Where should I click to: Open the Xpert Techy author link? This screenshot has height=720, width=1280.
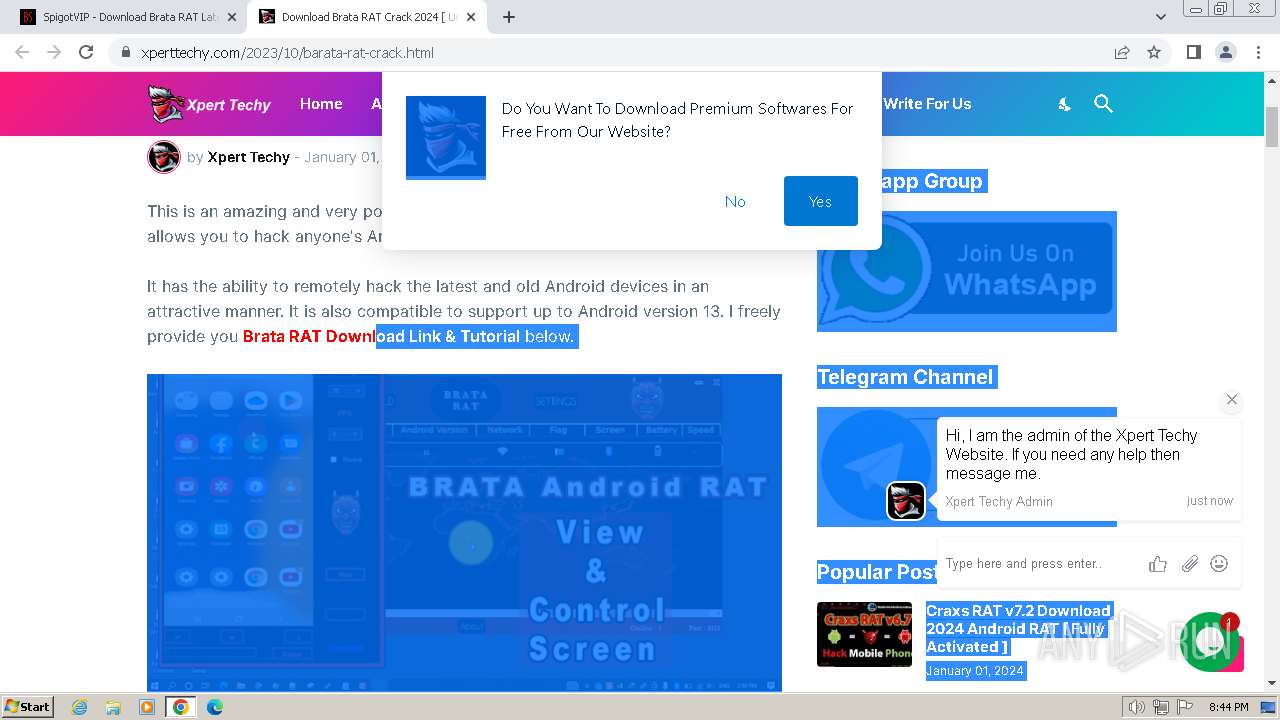pos(248,157)
